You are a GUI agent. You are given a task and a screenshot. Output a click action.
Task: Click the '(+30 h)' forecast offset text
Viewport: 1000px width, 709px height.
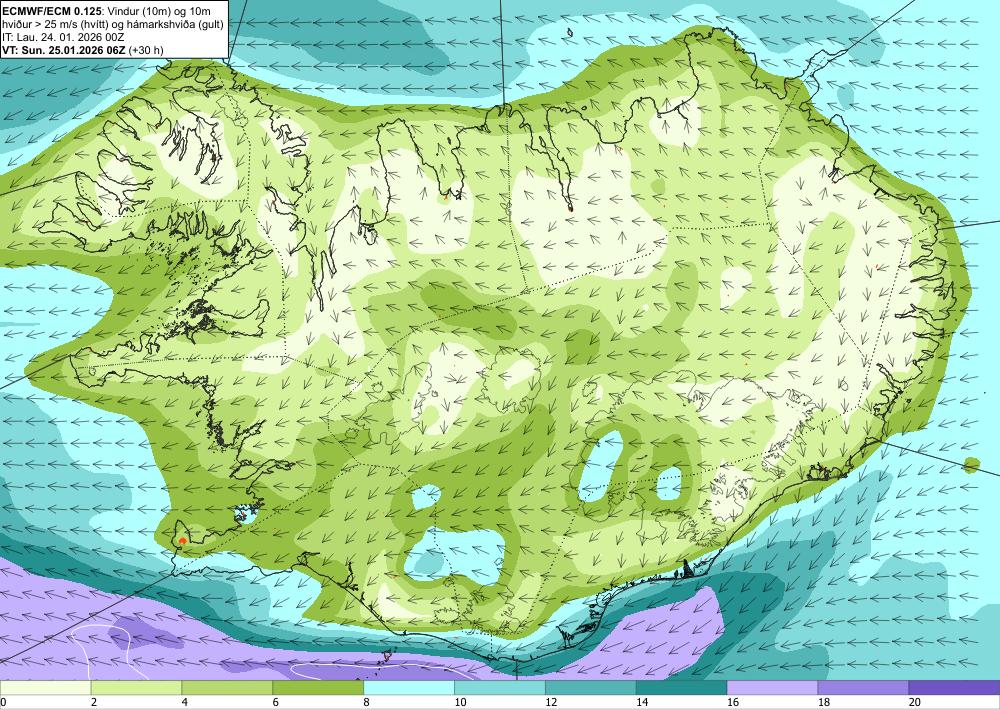tap(145, 50)
